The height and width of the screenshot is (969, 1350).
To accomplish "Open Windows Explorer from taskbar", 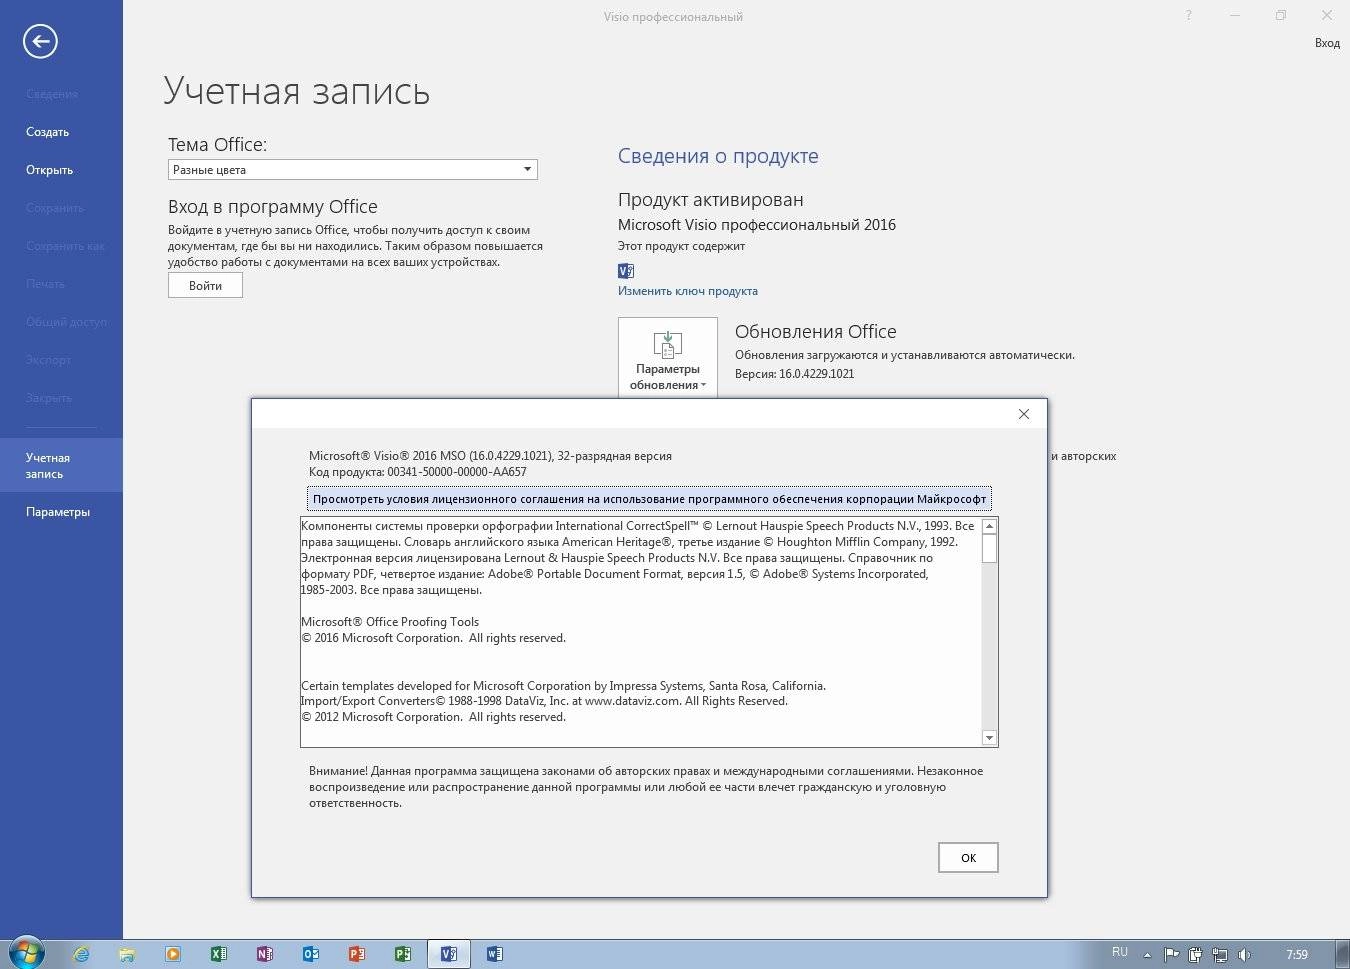I will click(127, 954).
